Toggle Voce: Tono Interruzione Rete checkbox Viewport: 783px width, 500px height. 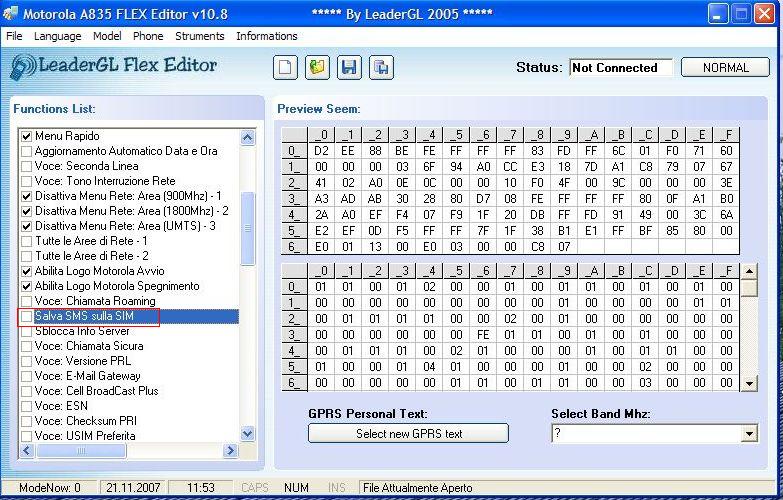click(x=26, y=181)
